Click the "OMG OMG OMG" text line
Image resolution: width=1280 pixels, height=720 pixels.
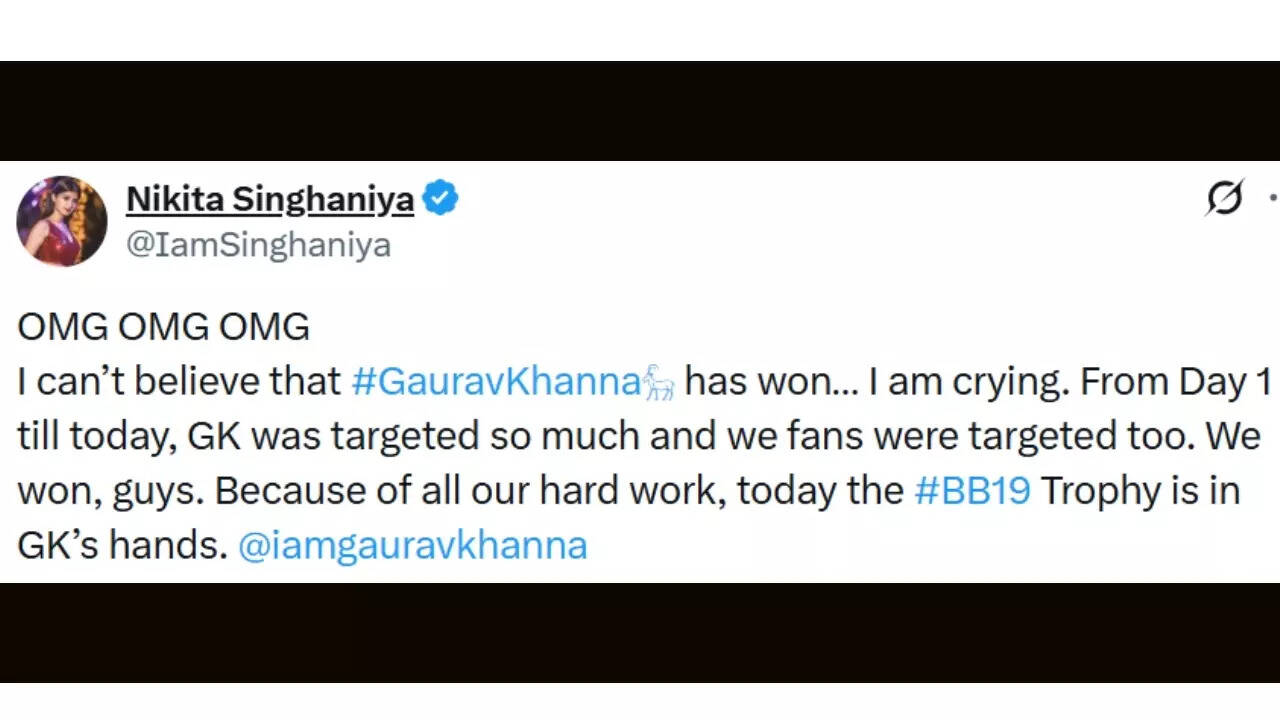point(163,327)
